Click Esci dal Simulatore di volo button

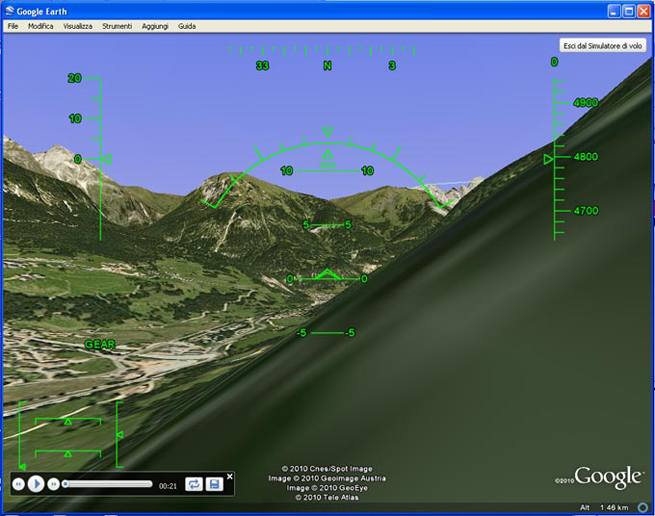(x=602, y=46)
